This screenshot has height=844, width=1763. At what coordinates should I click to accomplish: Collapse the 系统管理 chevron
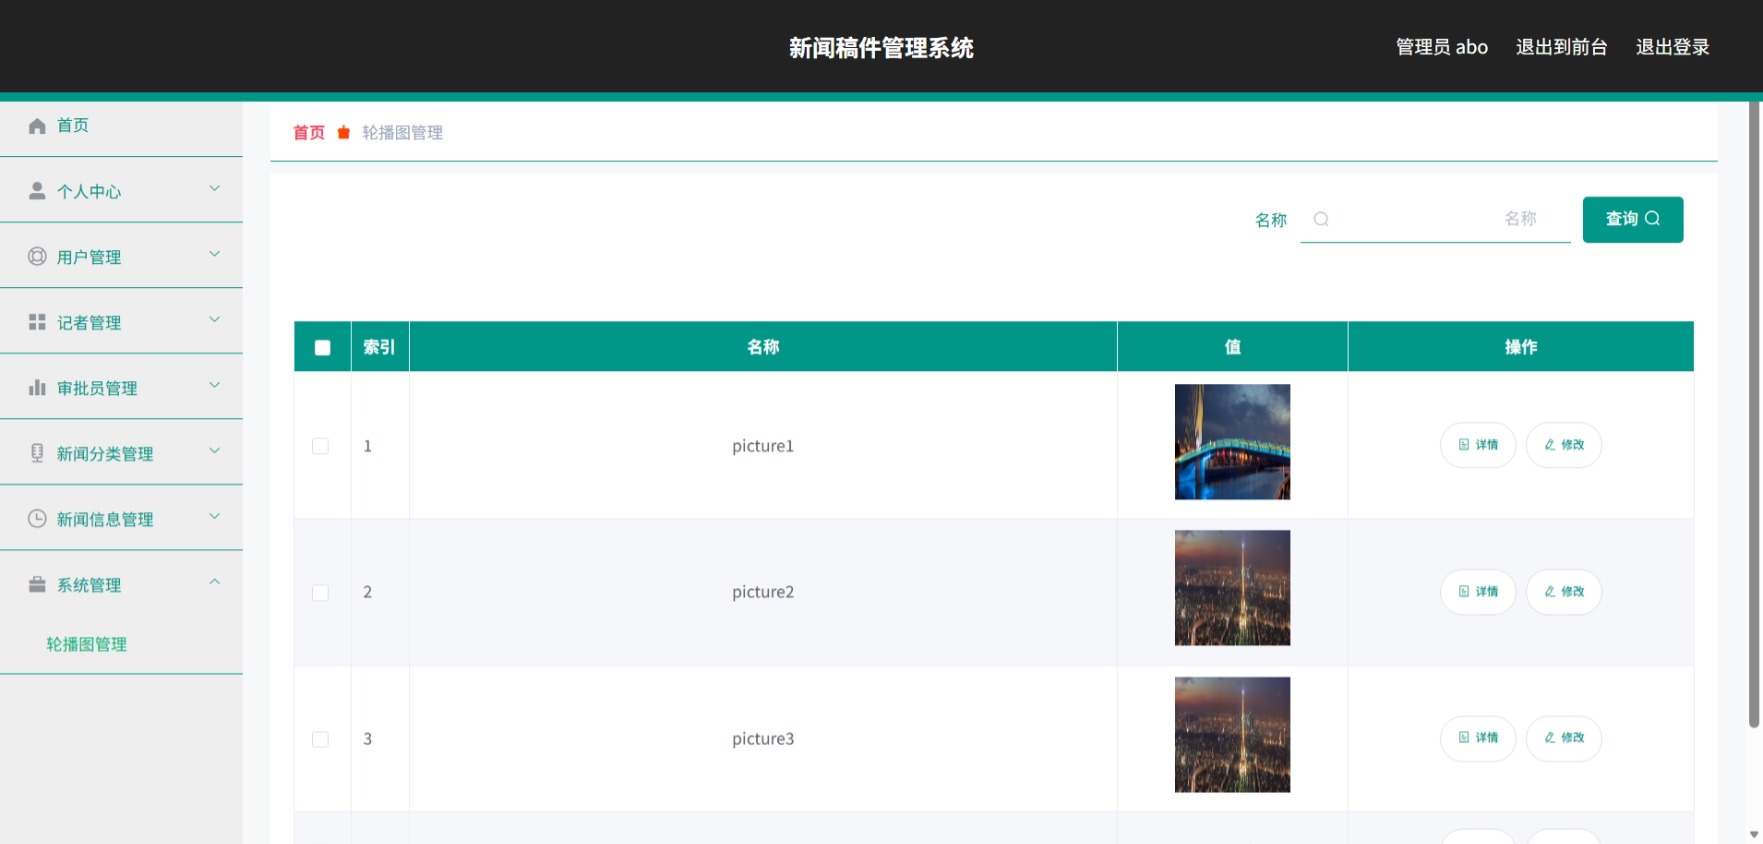[x=214, y=582]
